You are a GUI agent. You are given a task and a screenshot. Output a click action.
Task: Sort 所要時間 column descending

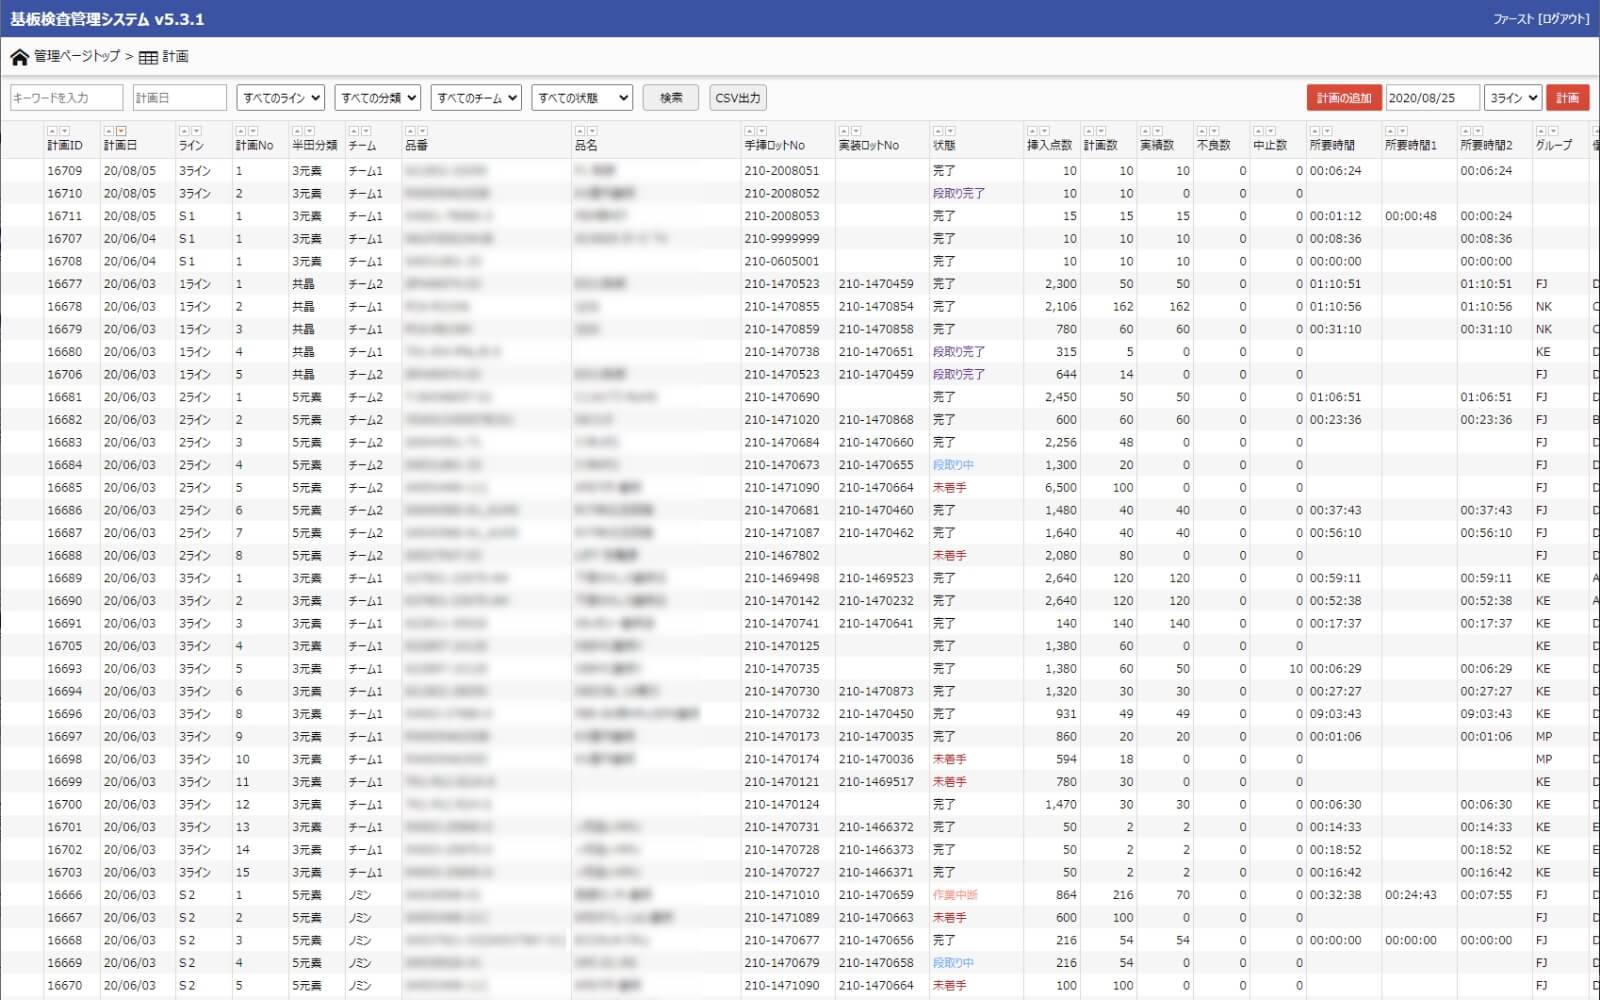pos(1327,132)
